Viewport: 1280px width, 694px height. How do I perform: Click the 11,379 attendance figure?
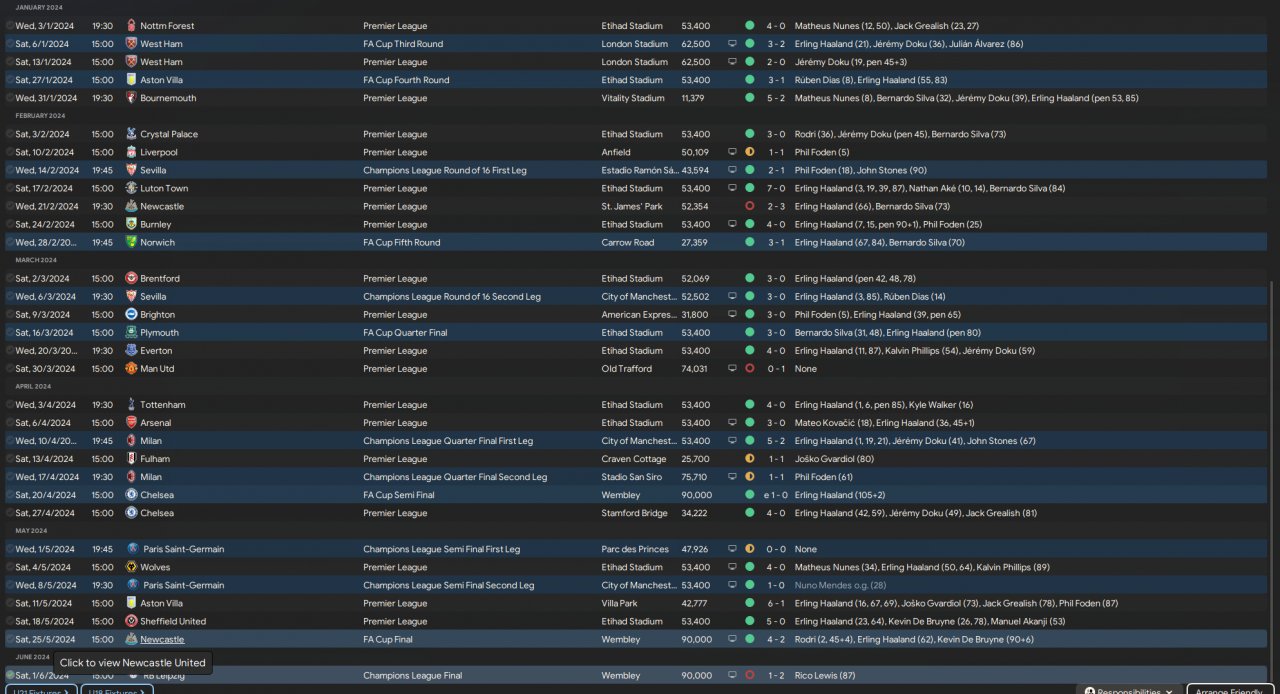tap(693, 98)
